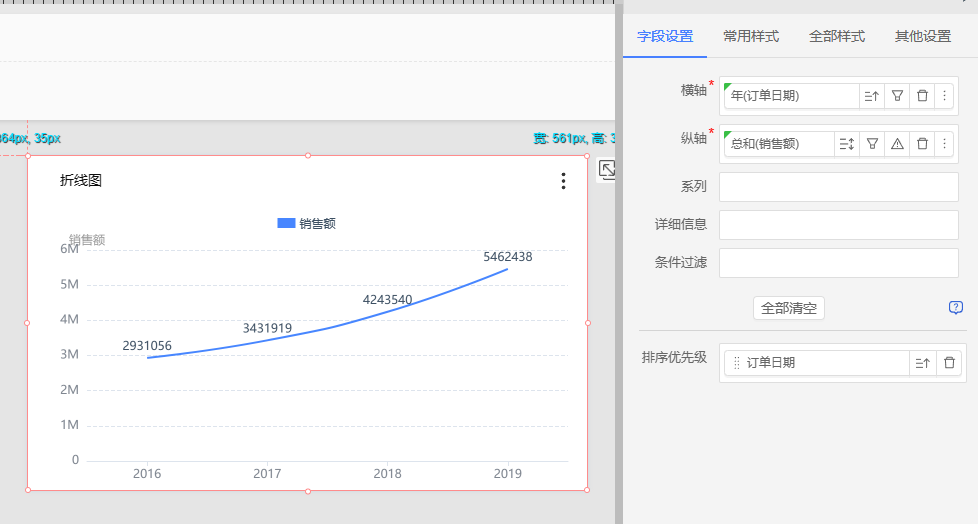Click the sort icon on 年(订单日期) field
This screenshot has width=978, height=524.
tap(871, 96)
